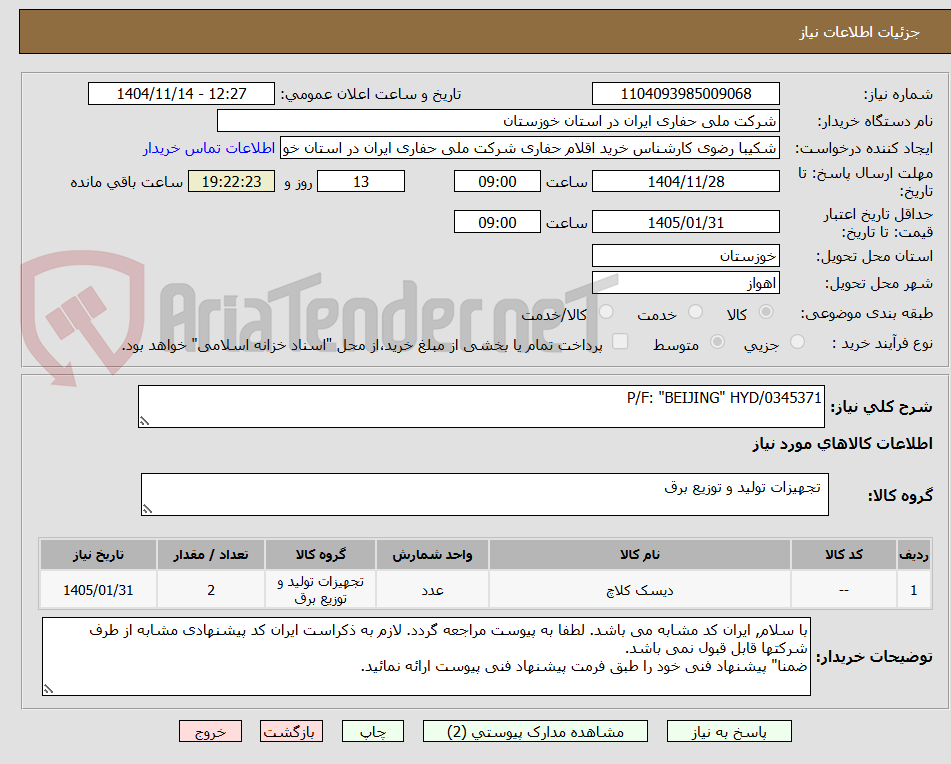The image size is (951, 764).
Task: Click the تعداد / مقدار column header
Action: tap(211, 555)
